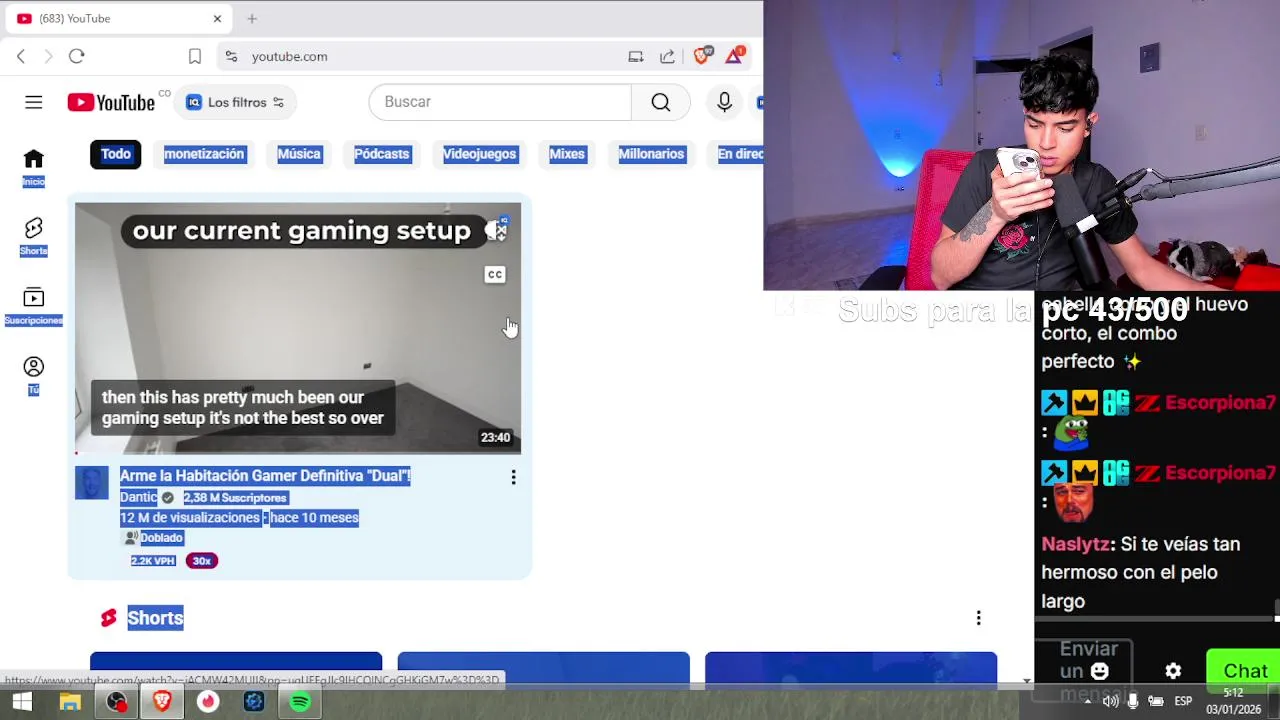Bookmark the page with the bookmark icon
Viewport: 1280px width, 720px height.
195,56
